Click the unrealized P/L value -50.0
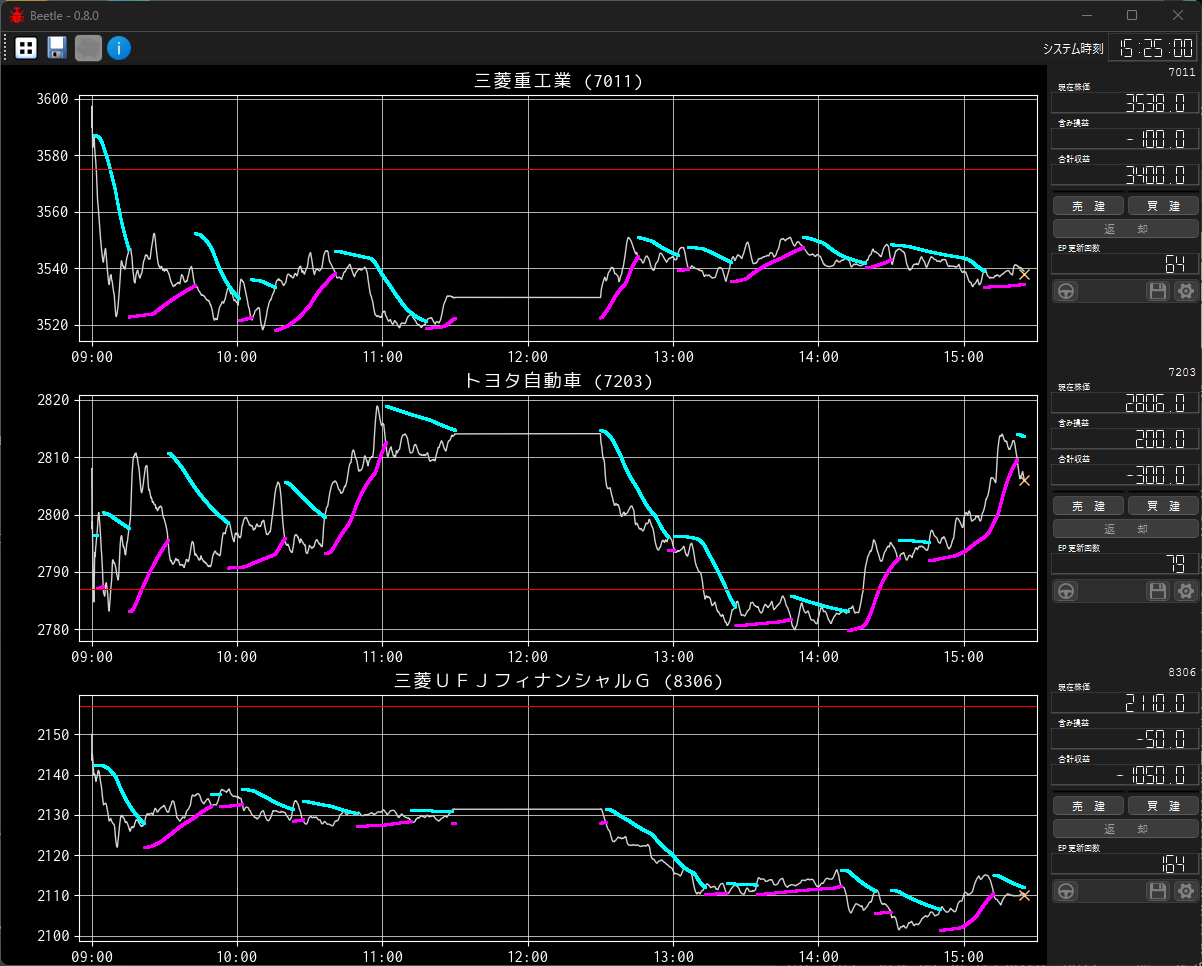 (1126, 739)
